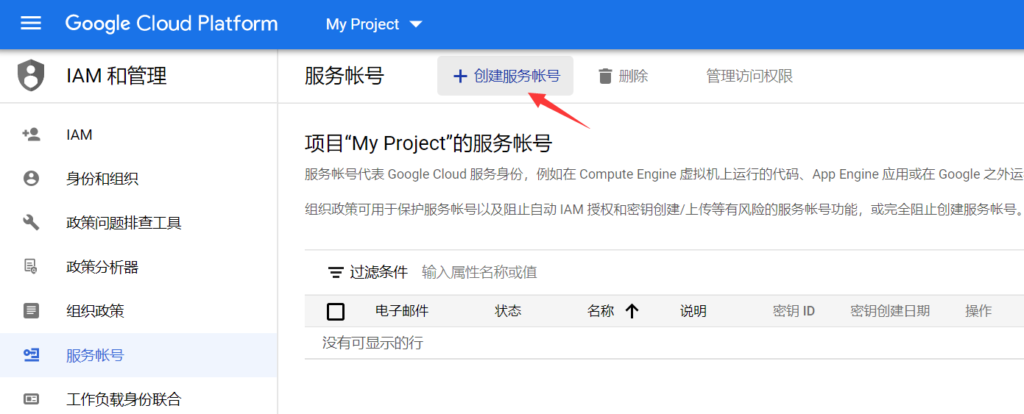
Task: Click 管理访问权限 button
Action: click(749, 76)
